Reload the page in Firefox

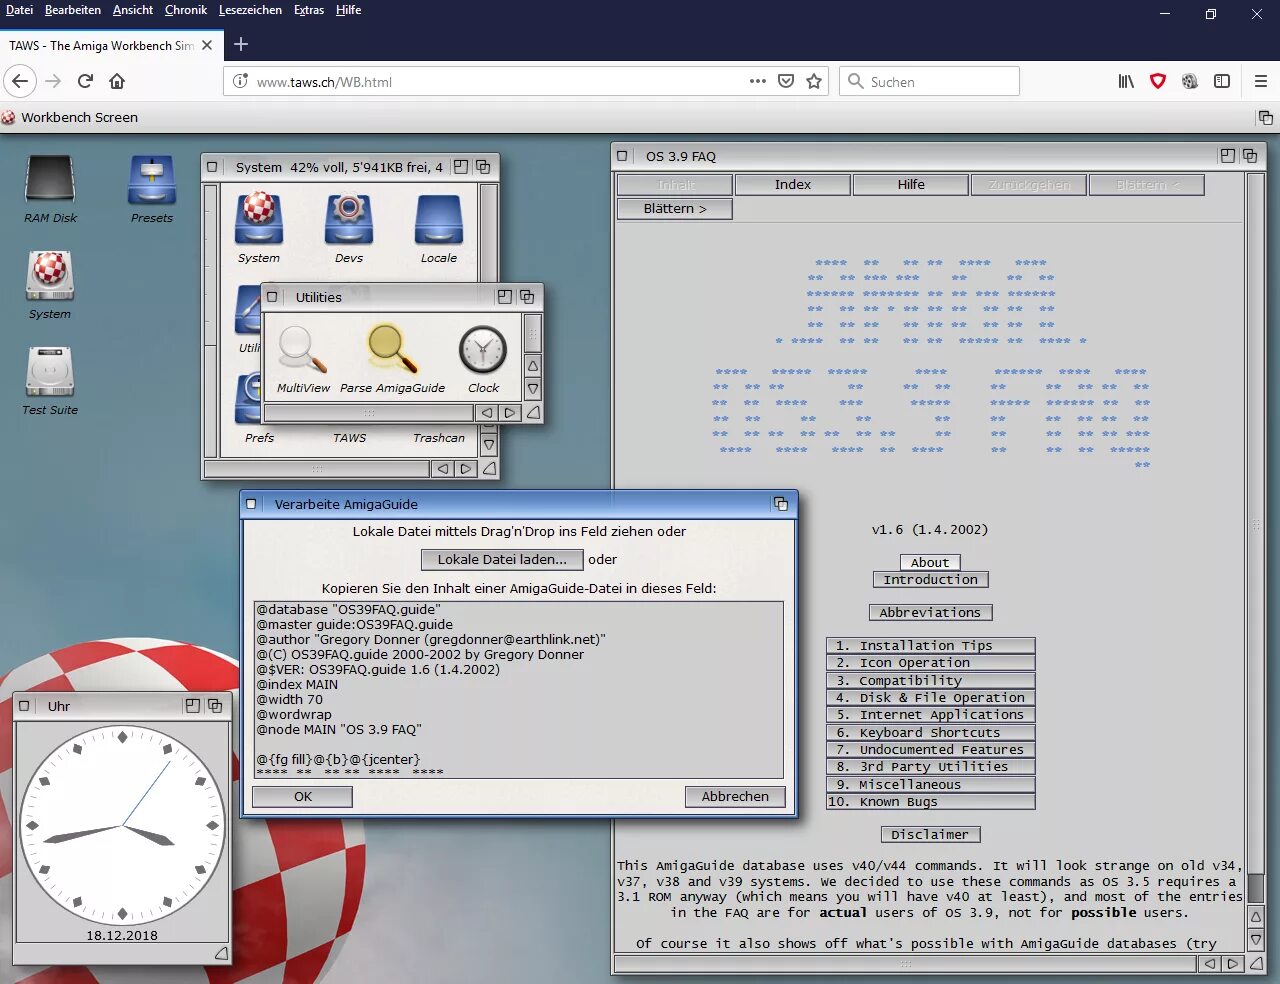coord(85,81)
